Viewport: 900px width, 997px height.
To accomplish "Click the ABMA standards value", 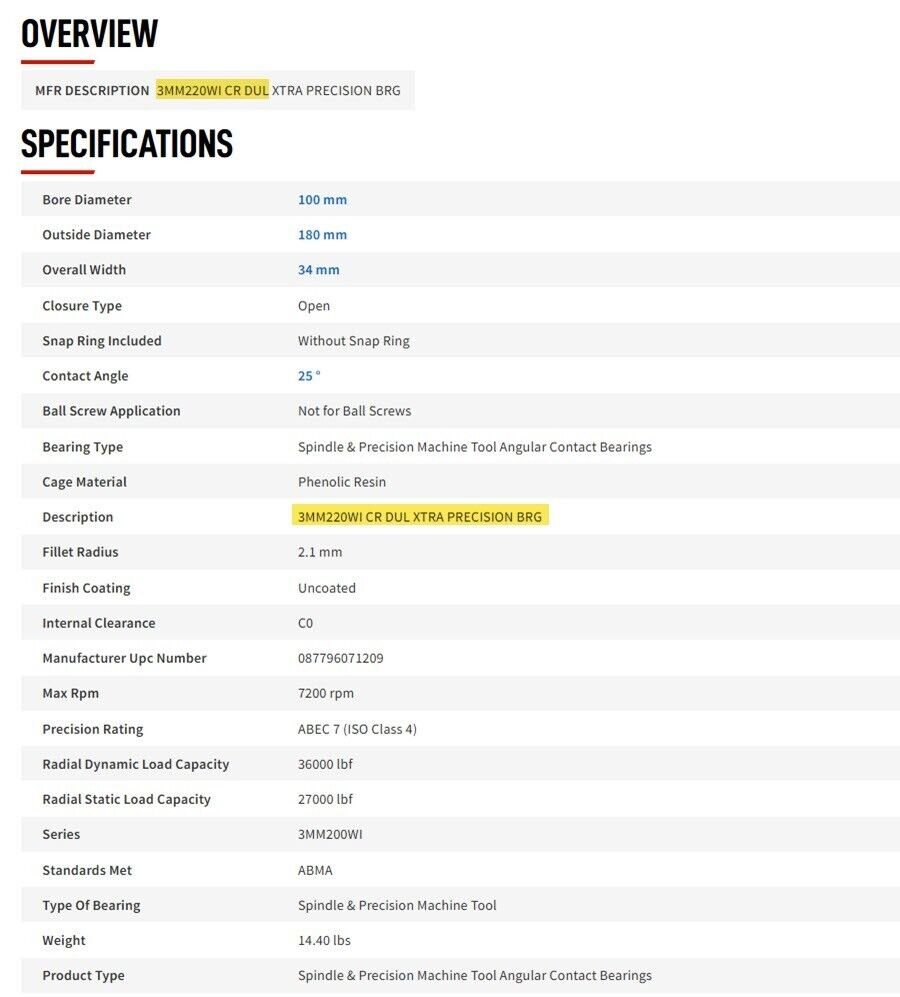I will [315, 870].
